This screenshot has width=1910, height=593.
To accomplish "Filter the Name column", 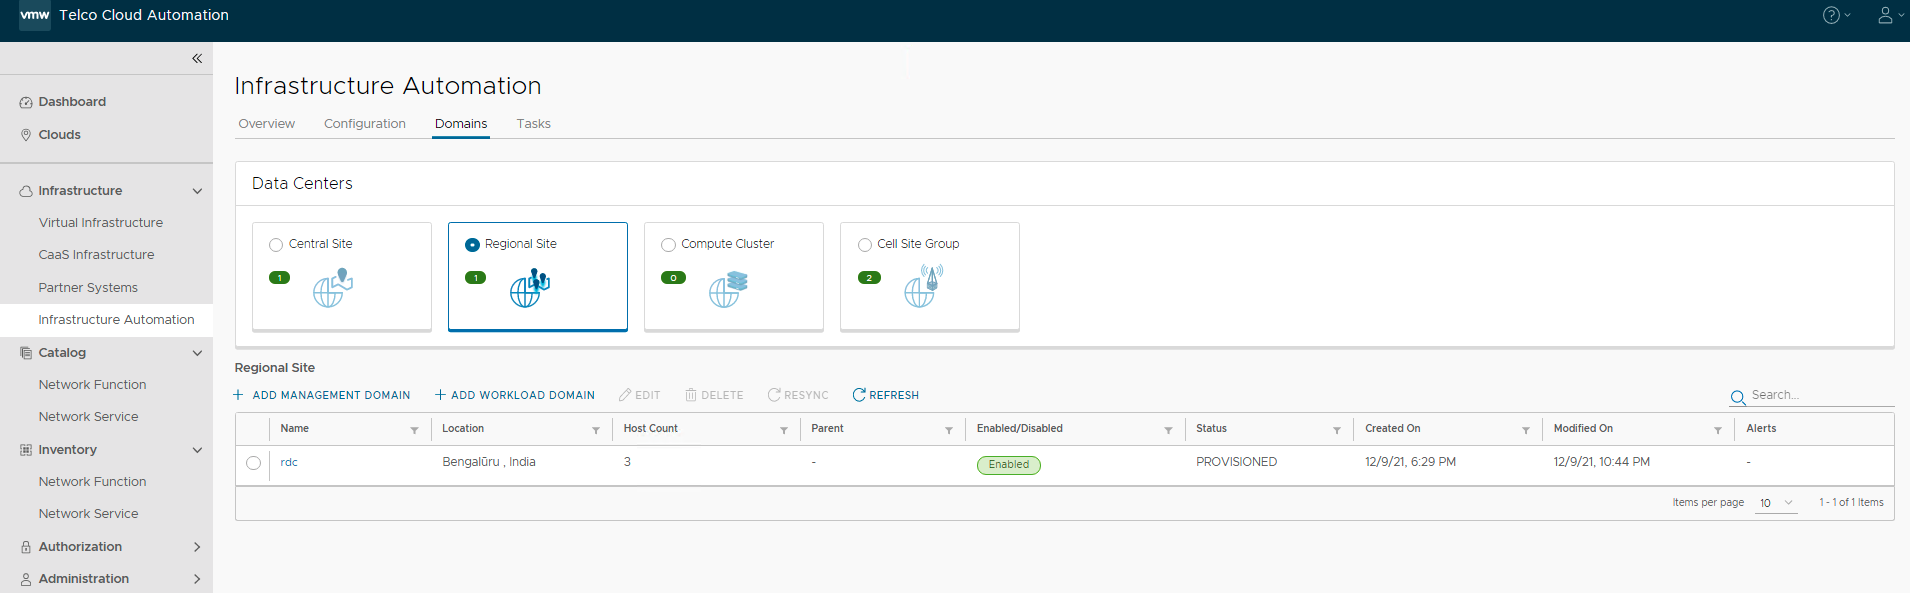I will [414, 430].
